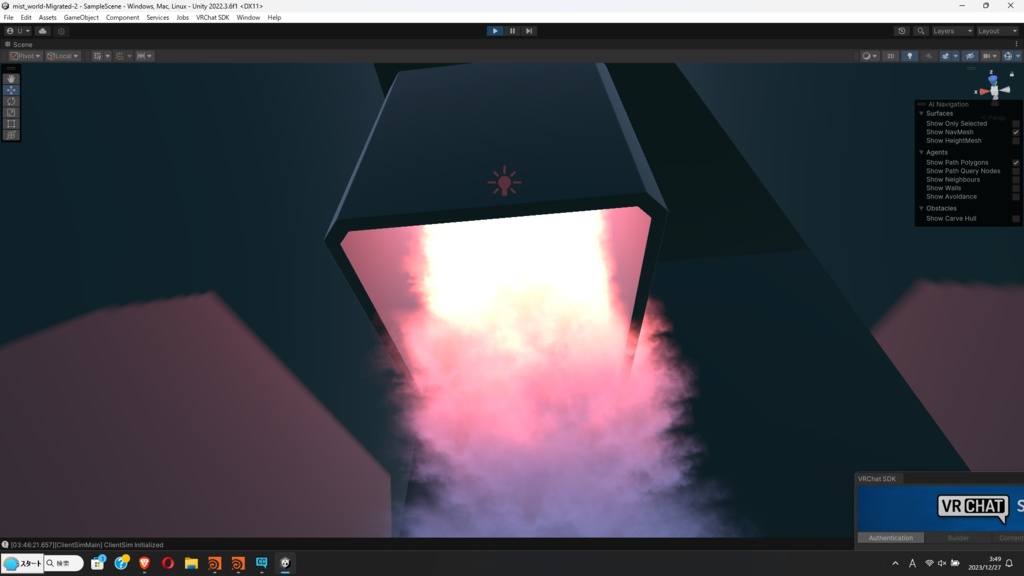Select the Rotate tool
This screenshot has width=1024, height=576.
11,101
